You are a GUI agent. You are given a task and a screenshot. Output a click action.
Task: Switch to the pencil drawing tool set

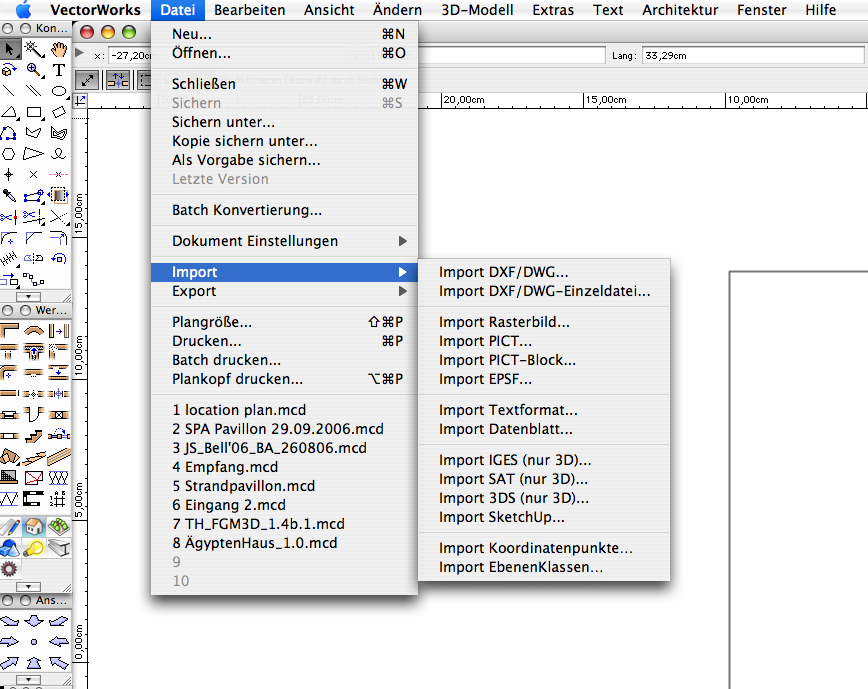(x=9, y=526)
